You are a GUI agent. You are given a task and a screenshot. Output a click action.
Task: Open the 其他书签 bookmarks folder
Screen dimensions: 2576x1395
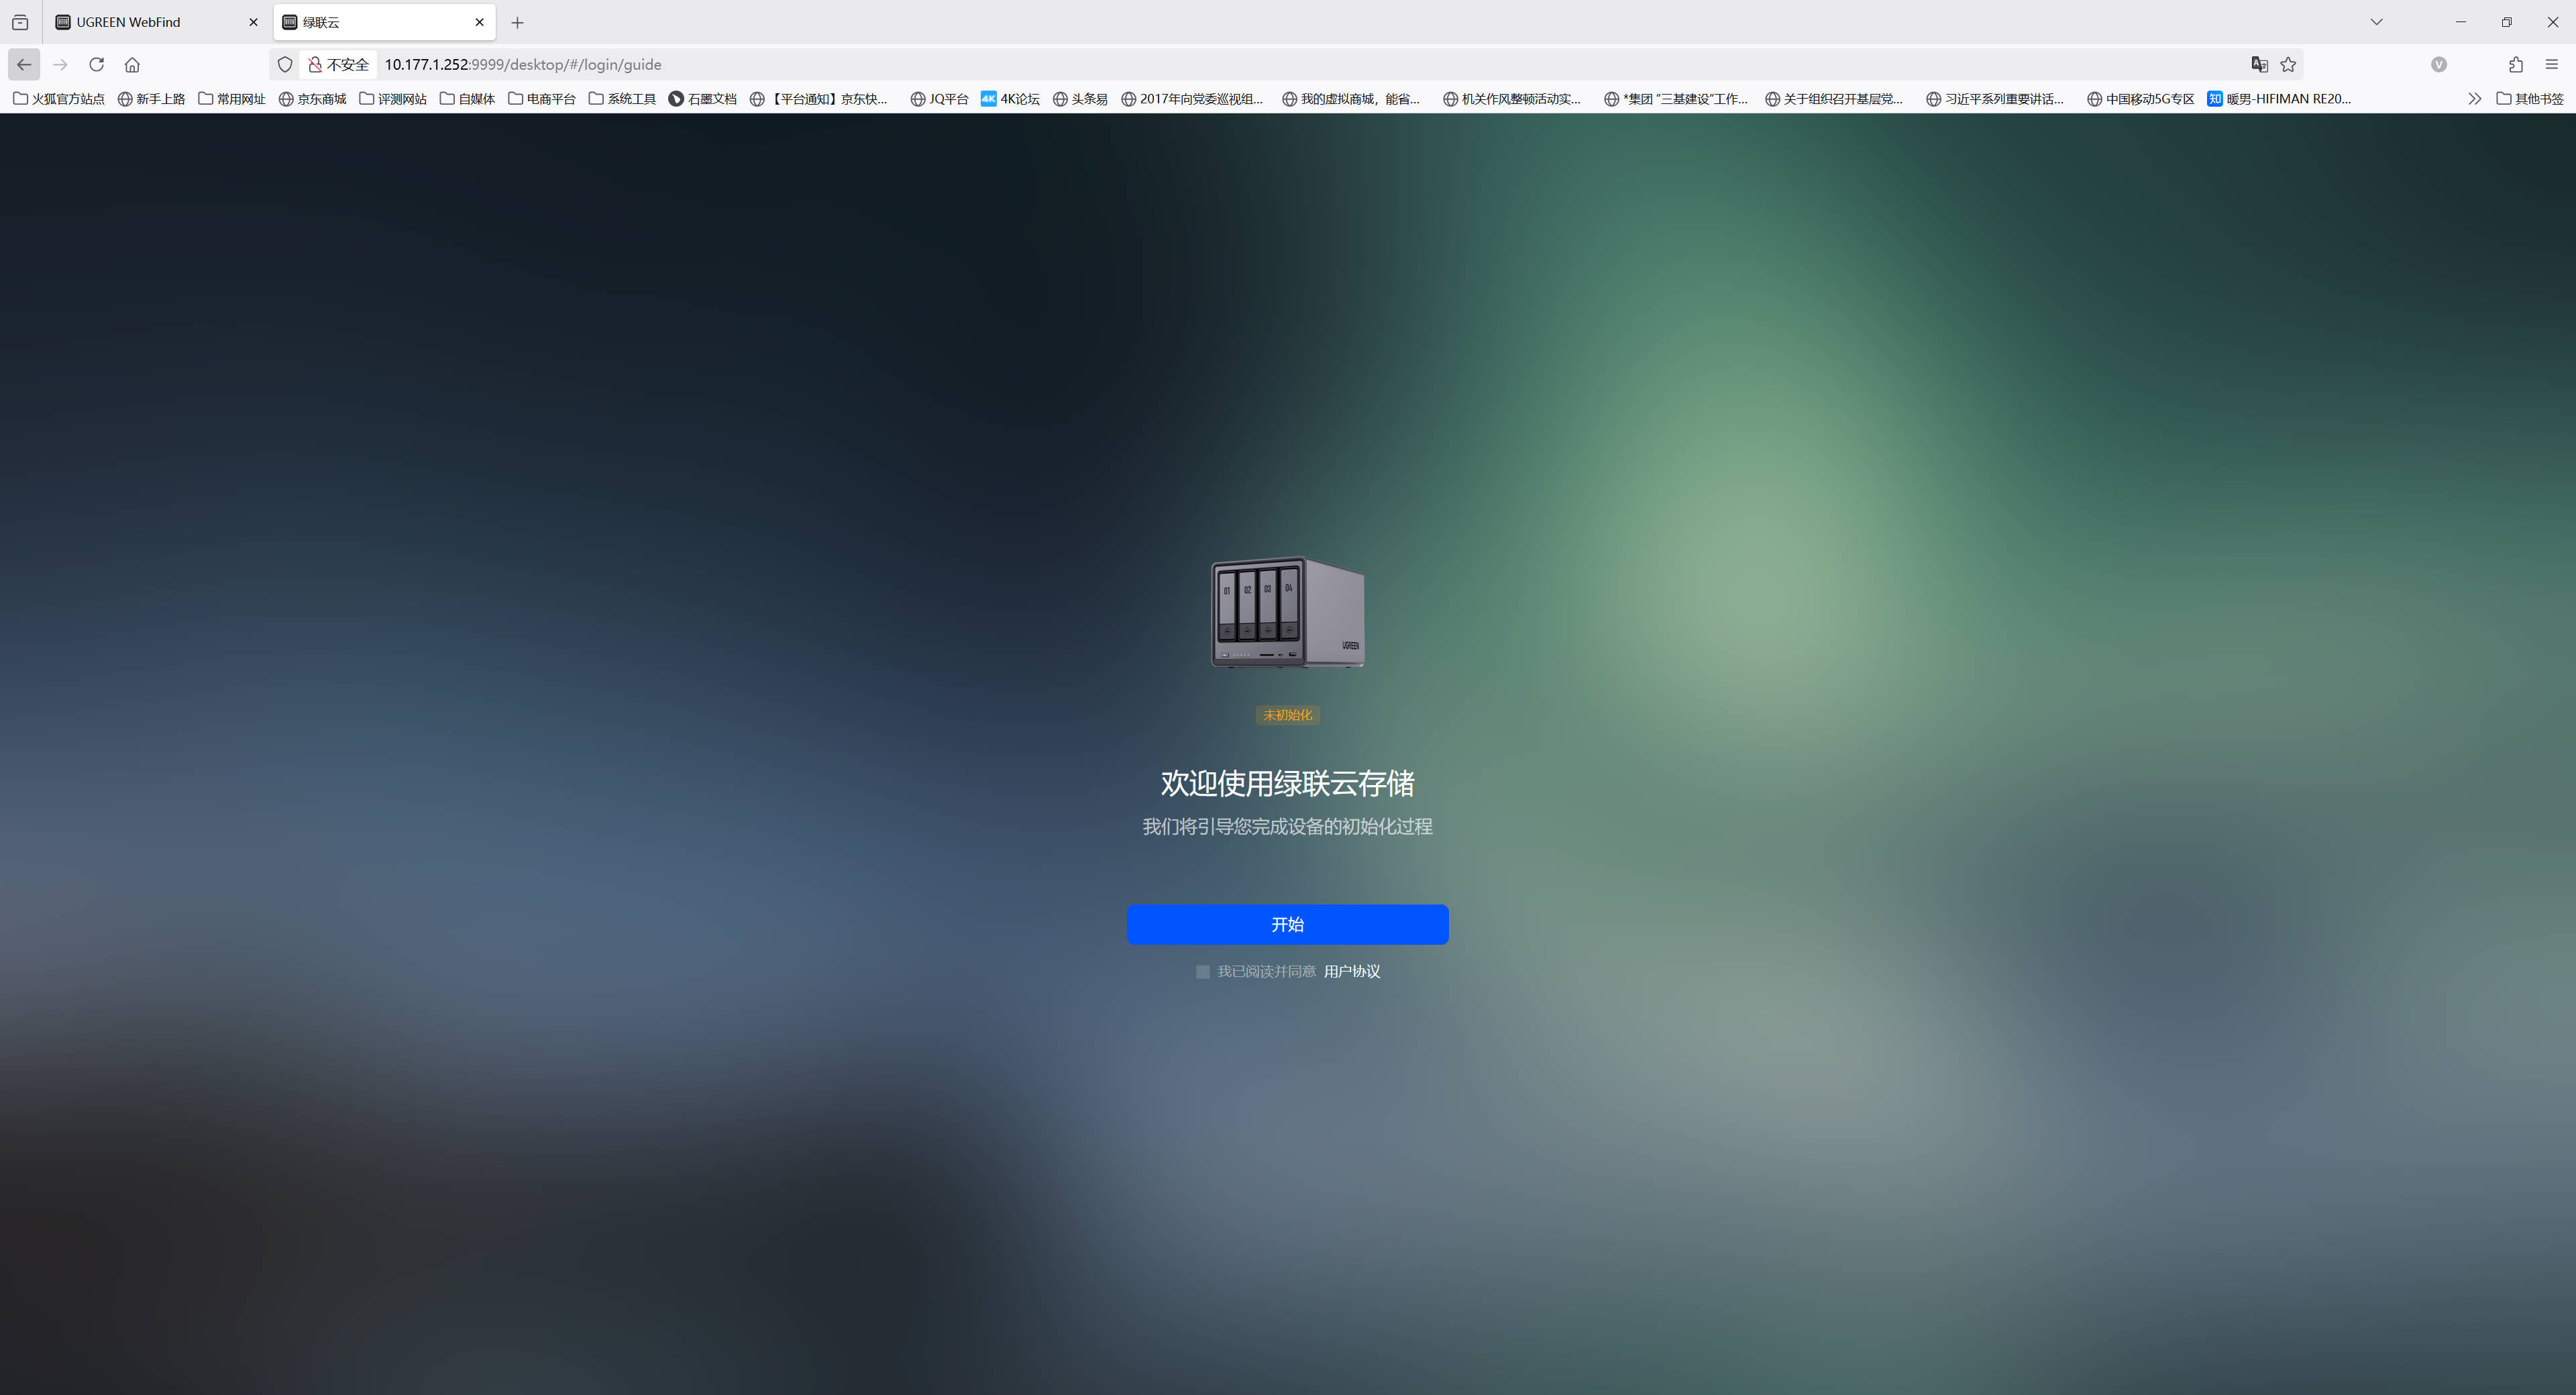2530,98
